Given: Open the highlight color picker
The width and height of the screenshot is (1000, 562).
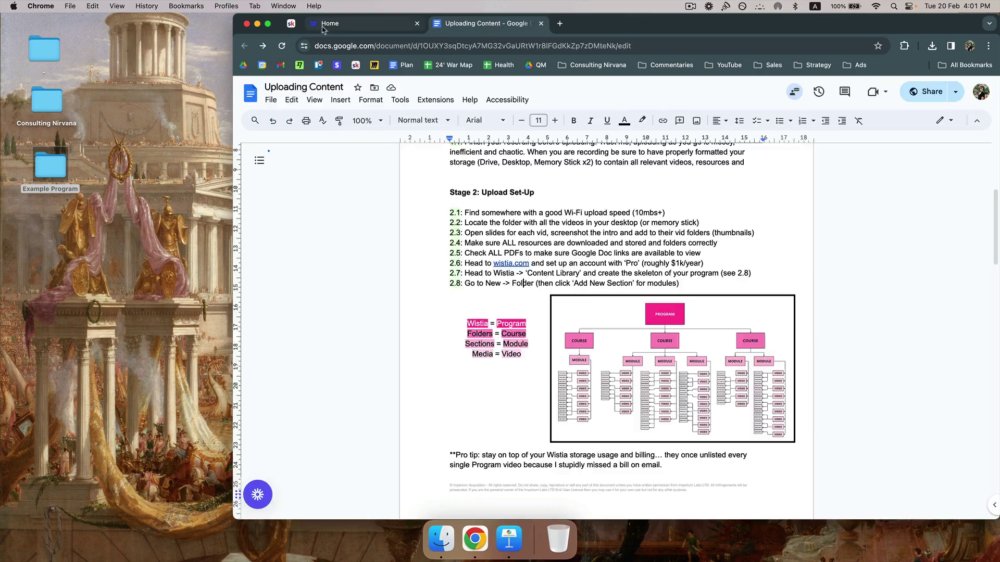Looking at the screenshot, I should (x=642, y=121).
